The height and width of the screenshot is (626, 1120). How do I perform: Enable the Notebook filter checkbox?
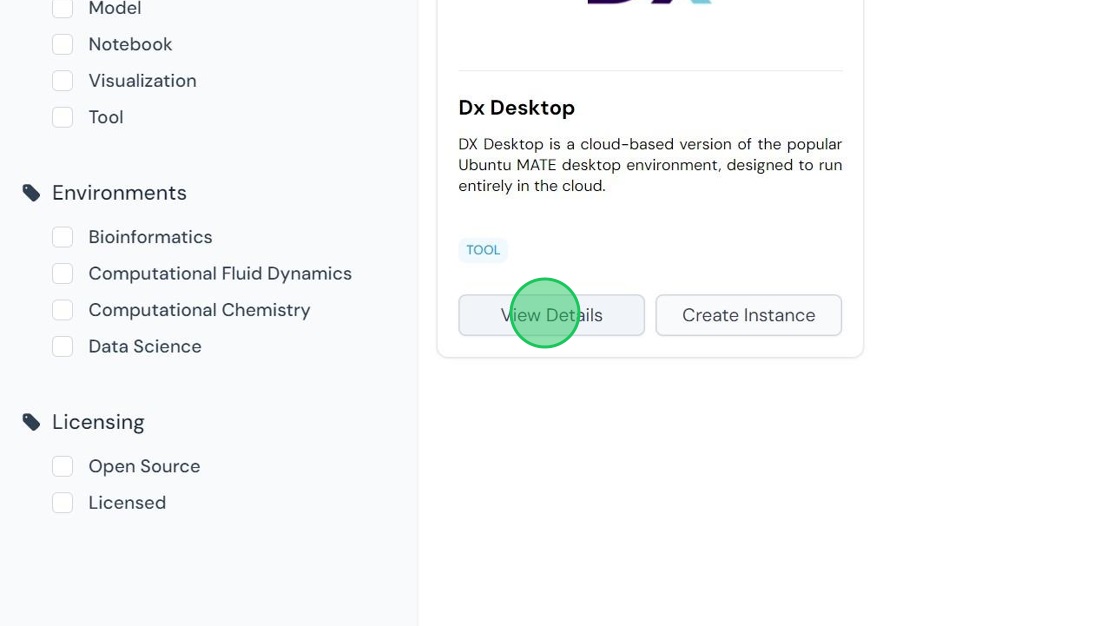pyautogui.click(x=62, y=44)
